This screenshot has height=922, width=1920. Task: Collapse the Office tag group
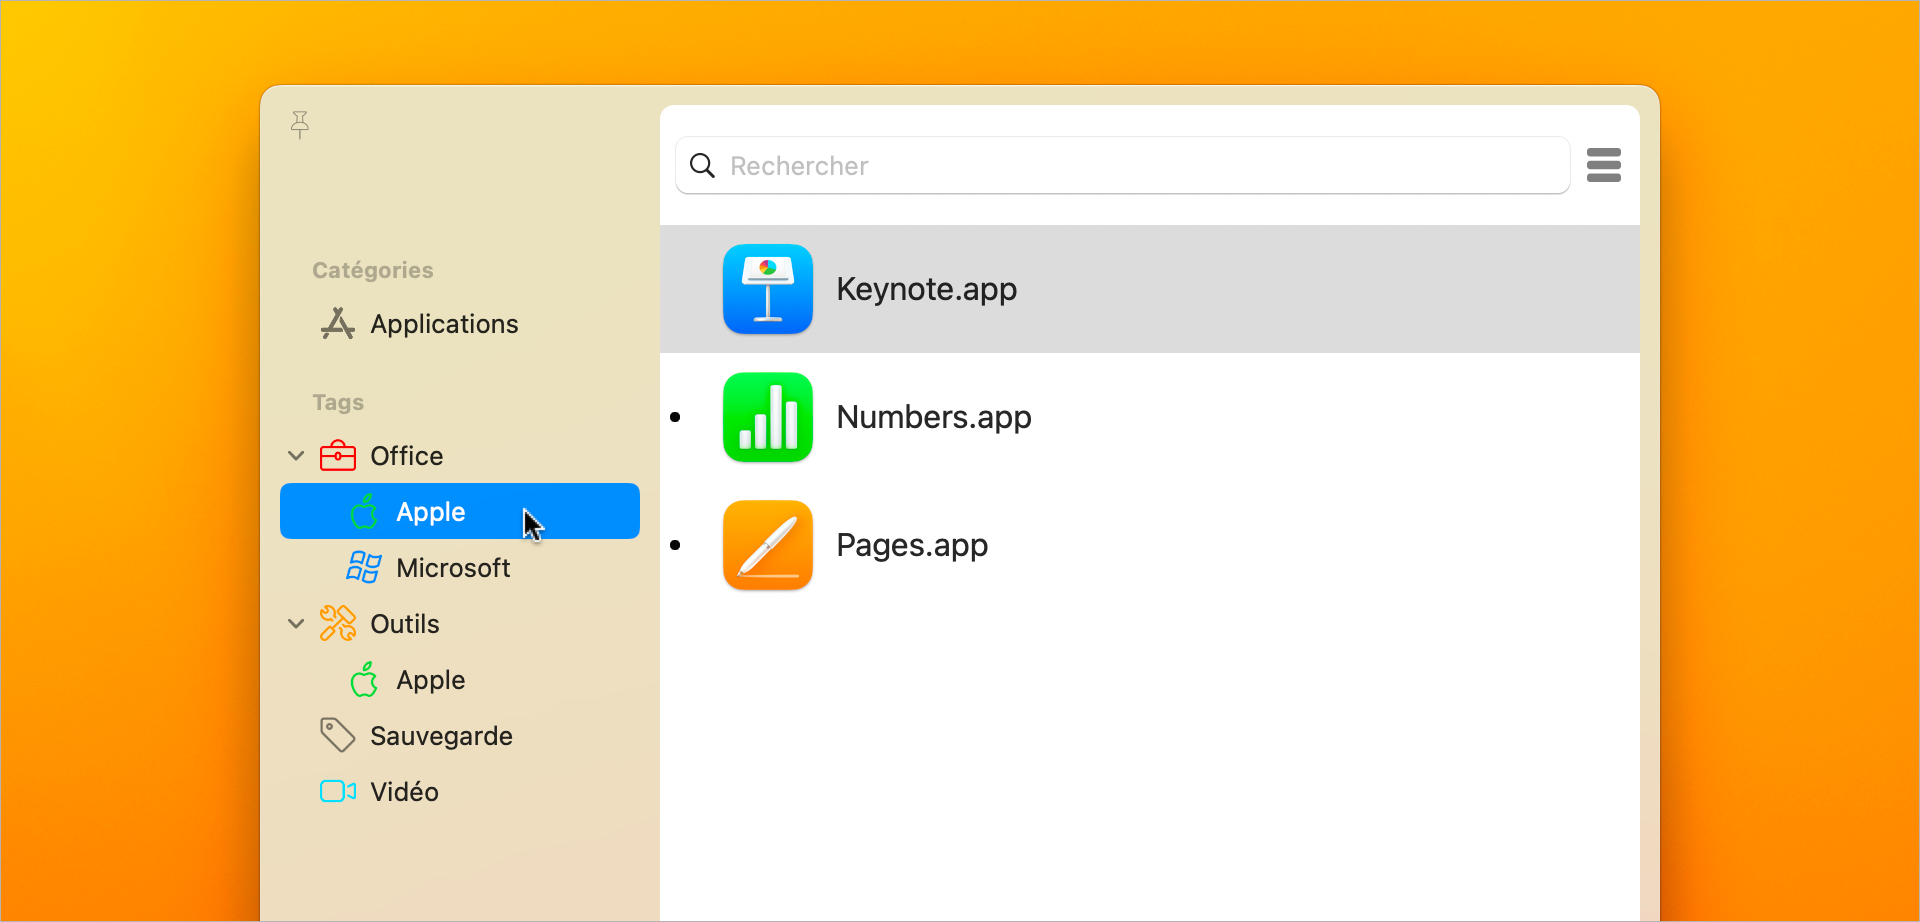296,456
